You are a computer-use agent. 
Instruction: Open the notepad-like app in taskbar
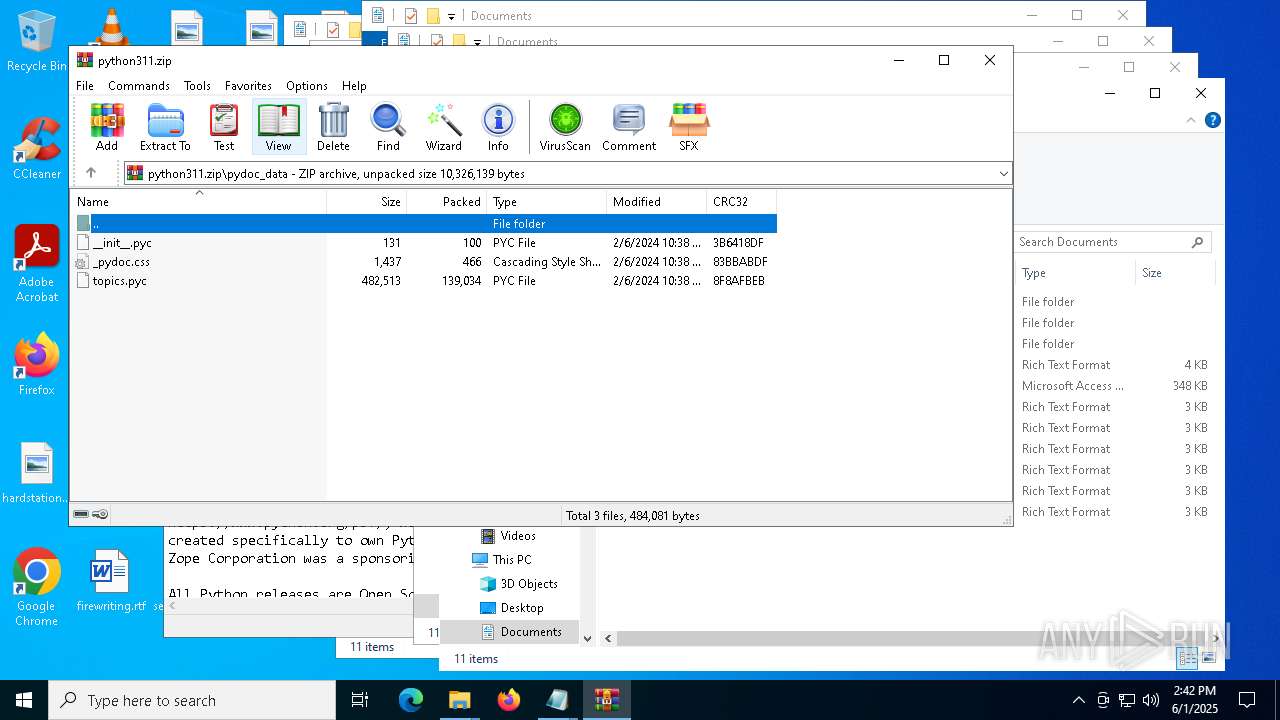coord(558,700)
